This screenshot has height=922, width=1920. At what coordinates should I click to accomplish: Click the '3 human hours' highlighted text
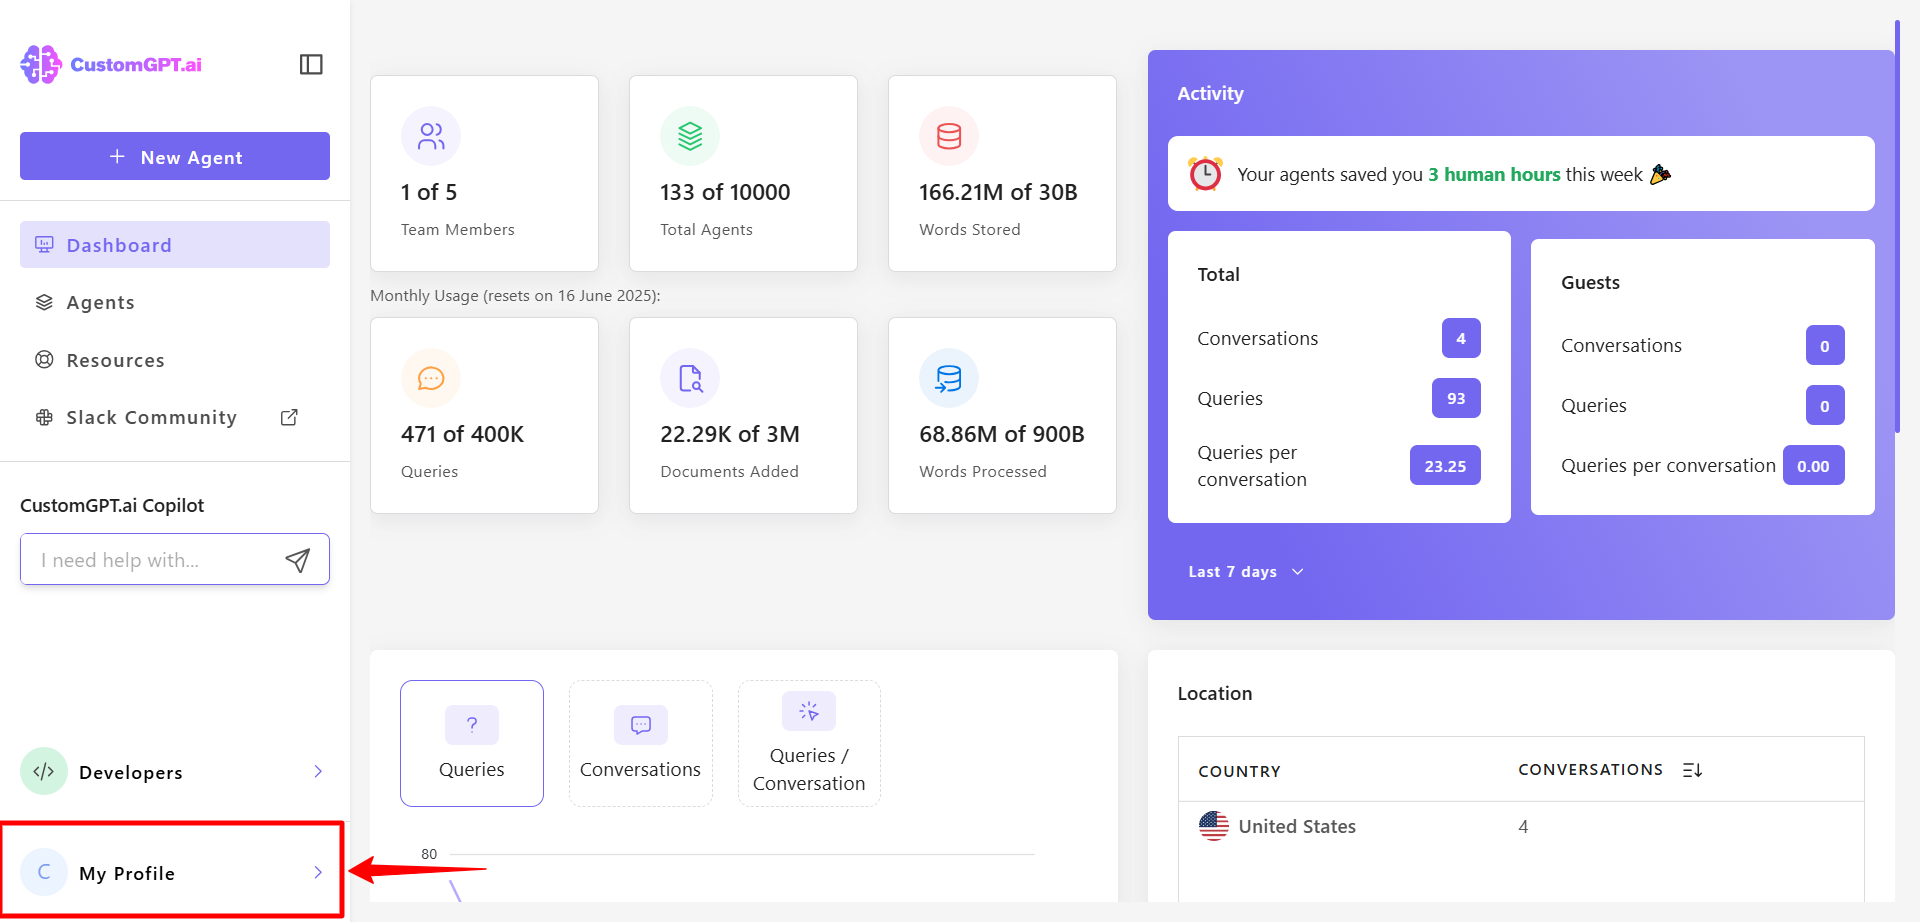pyautogui.click(x=1494, y=174)
